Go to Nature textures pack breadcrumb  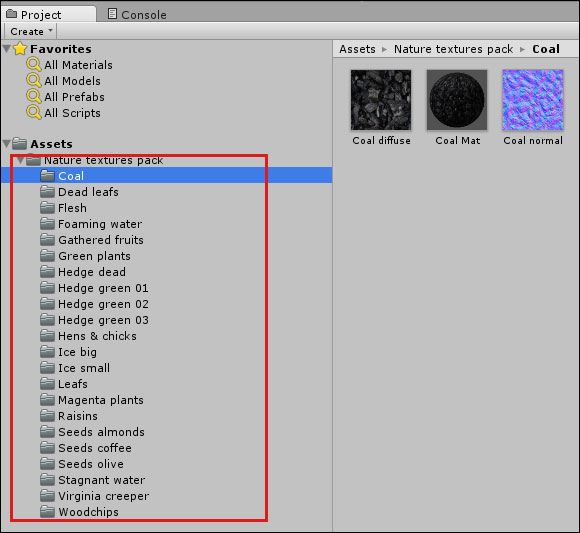tap(453, 49)
